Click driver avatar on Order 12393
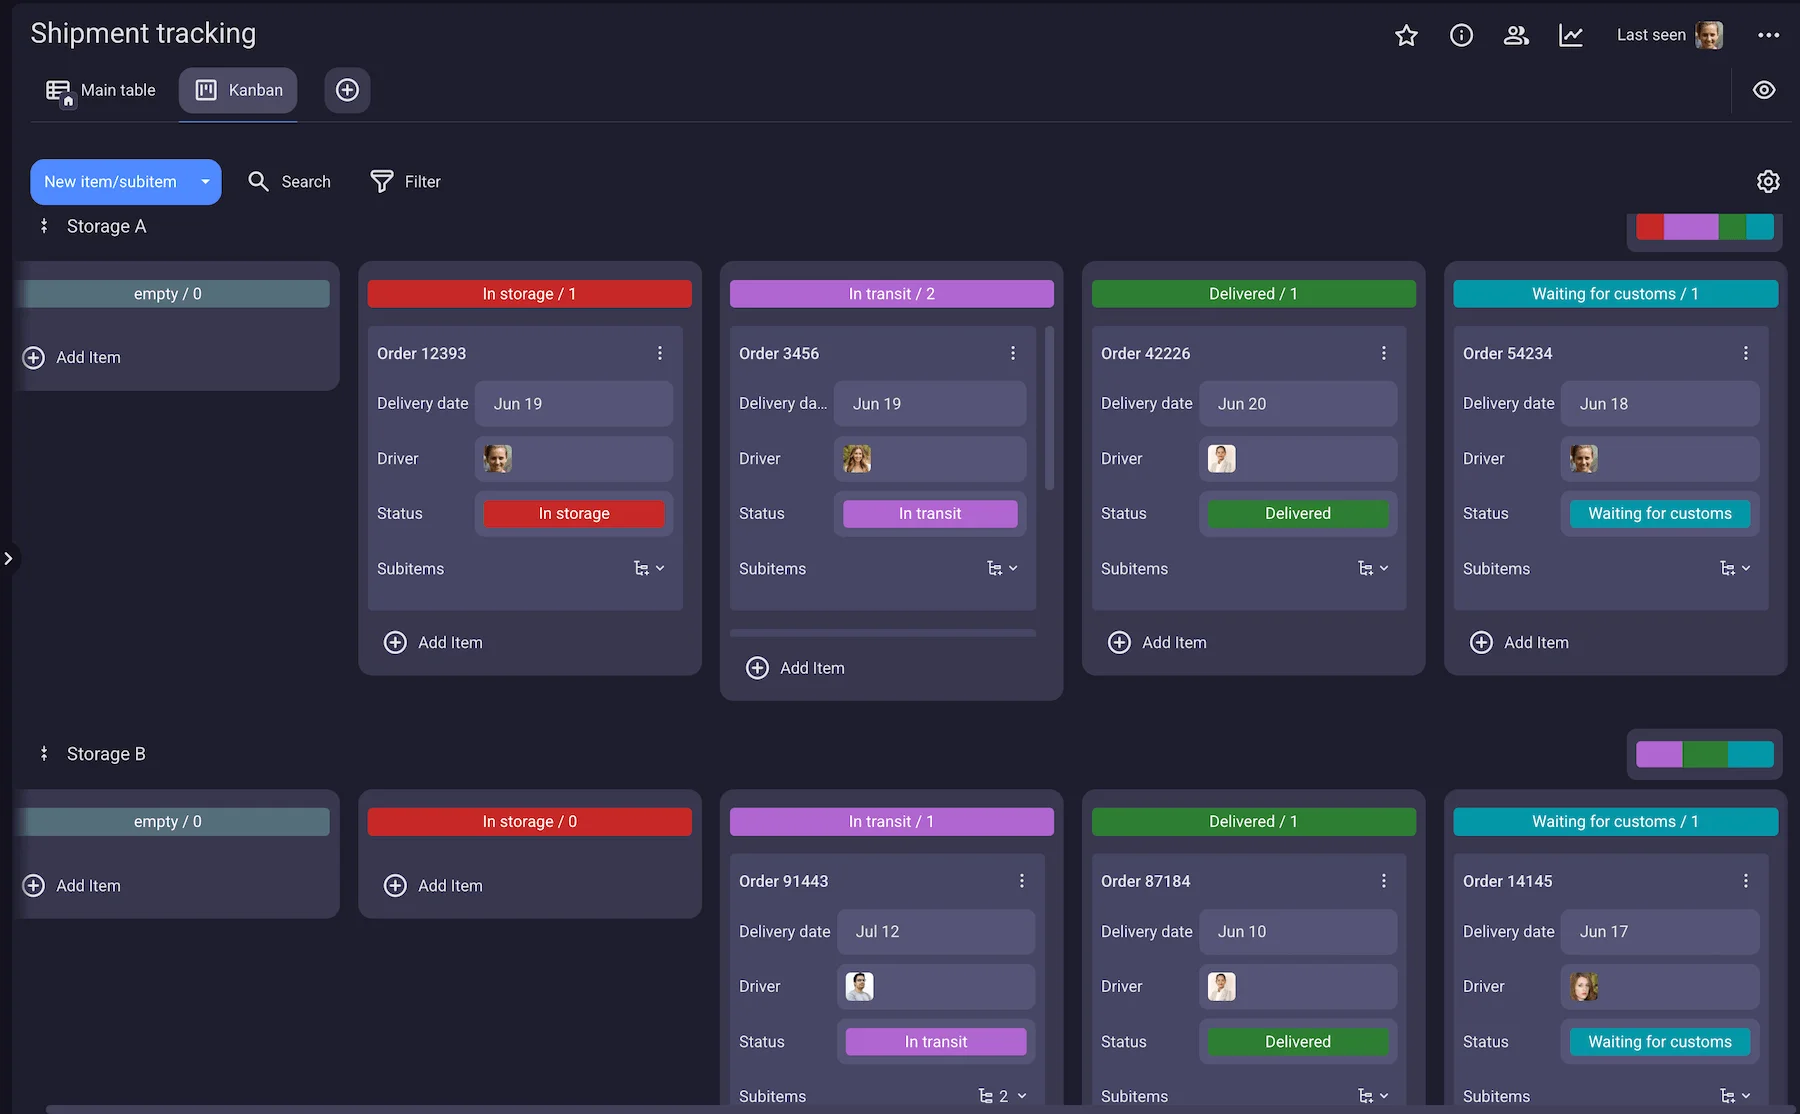Image resolution: width=1800 pixels, height=1114 pixels. pos(498,459)
